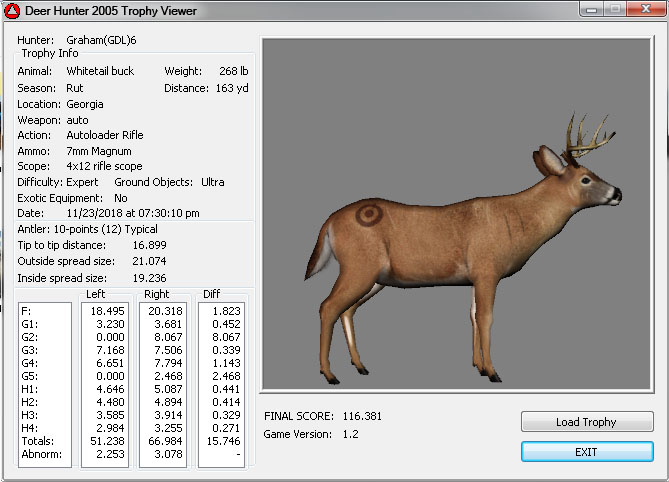Click the Deer Hunter app icon in title bar
The height and width of the screenshot is (482, 669).
coord(13,11)
